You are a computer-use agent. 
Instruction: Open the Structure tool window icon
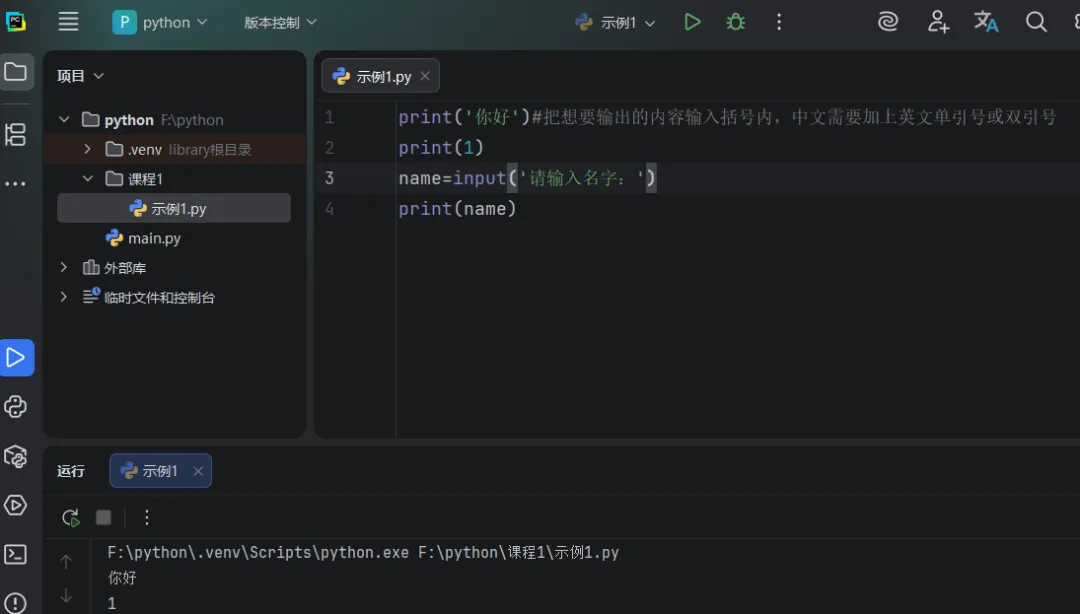click(x=15, y=134)
